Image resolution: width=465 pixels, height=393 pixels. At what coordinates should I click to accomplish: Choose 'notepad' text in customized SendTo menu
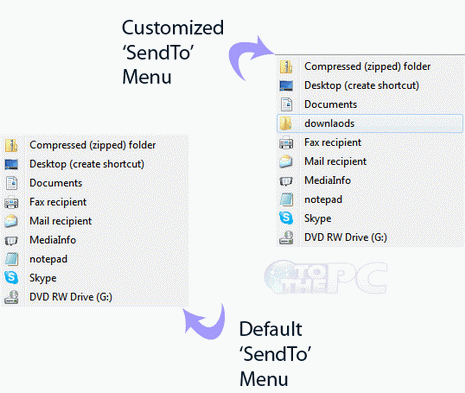[323, 200]
